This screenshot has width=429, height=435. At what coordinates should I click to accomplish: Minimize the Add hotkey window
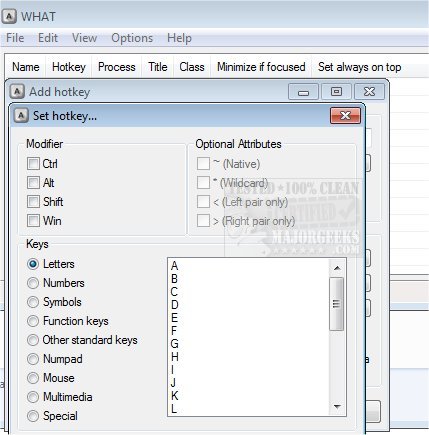303,92
